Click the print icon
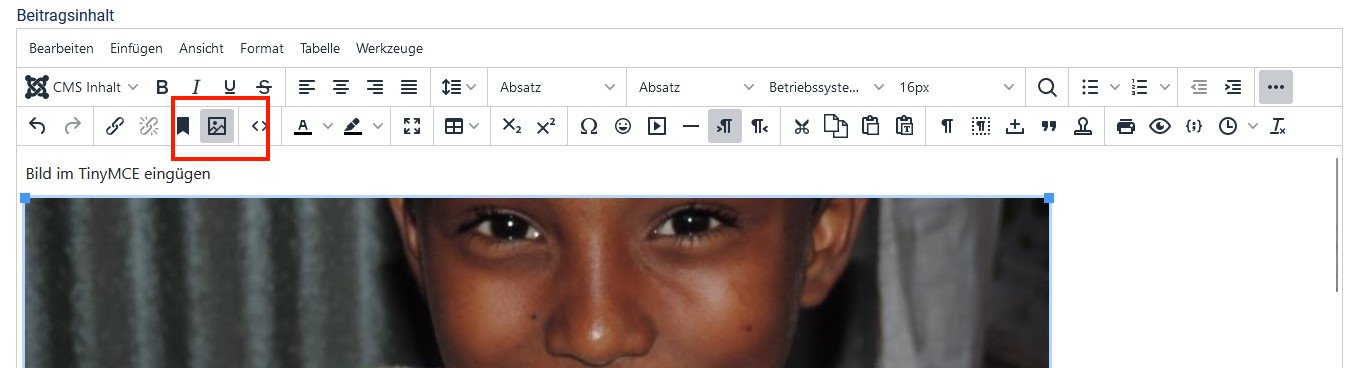This screenshot has height=368, width=1347. tap(1126, 126)
